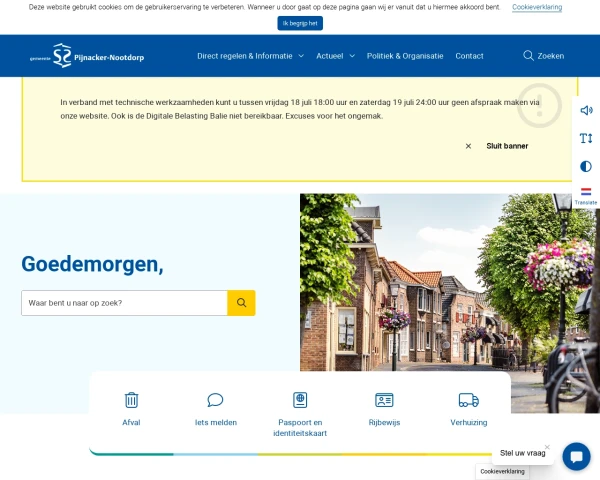Image resolution: width=600 pixels, height=480 pixels.
Task: Click the Goedemorgen heading
Action: pyautogui.click(x=92, y=264)
